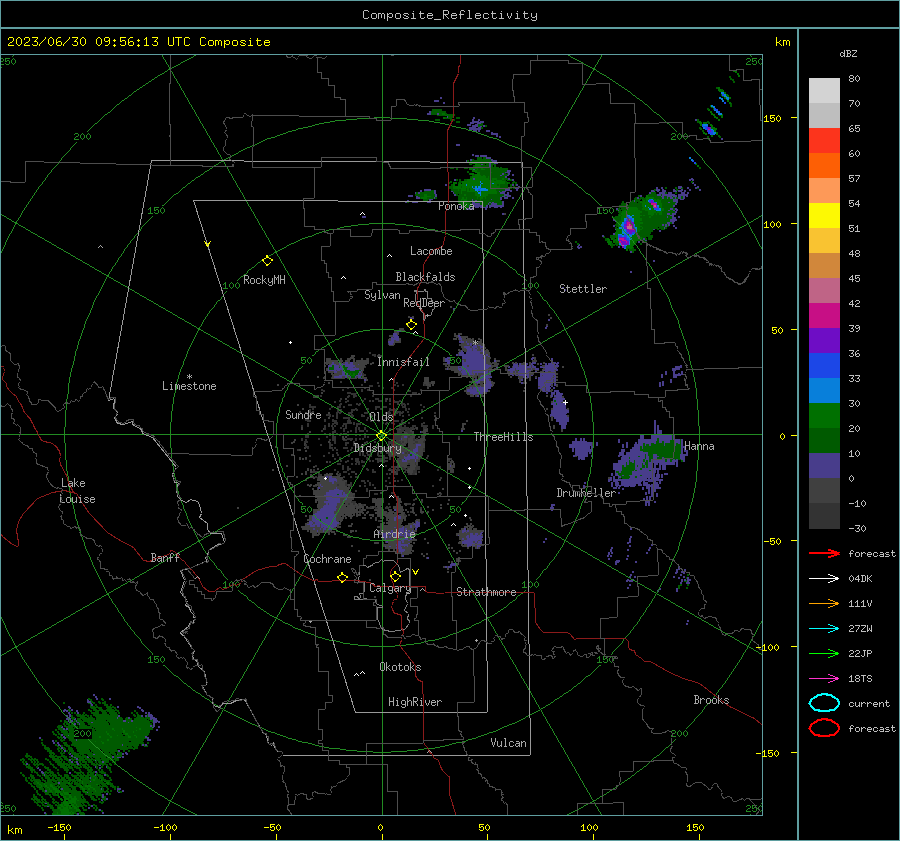
Task: Click the current legend label
Action: [869, 703]
